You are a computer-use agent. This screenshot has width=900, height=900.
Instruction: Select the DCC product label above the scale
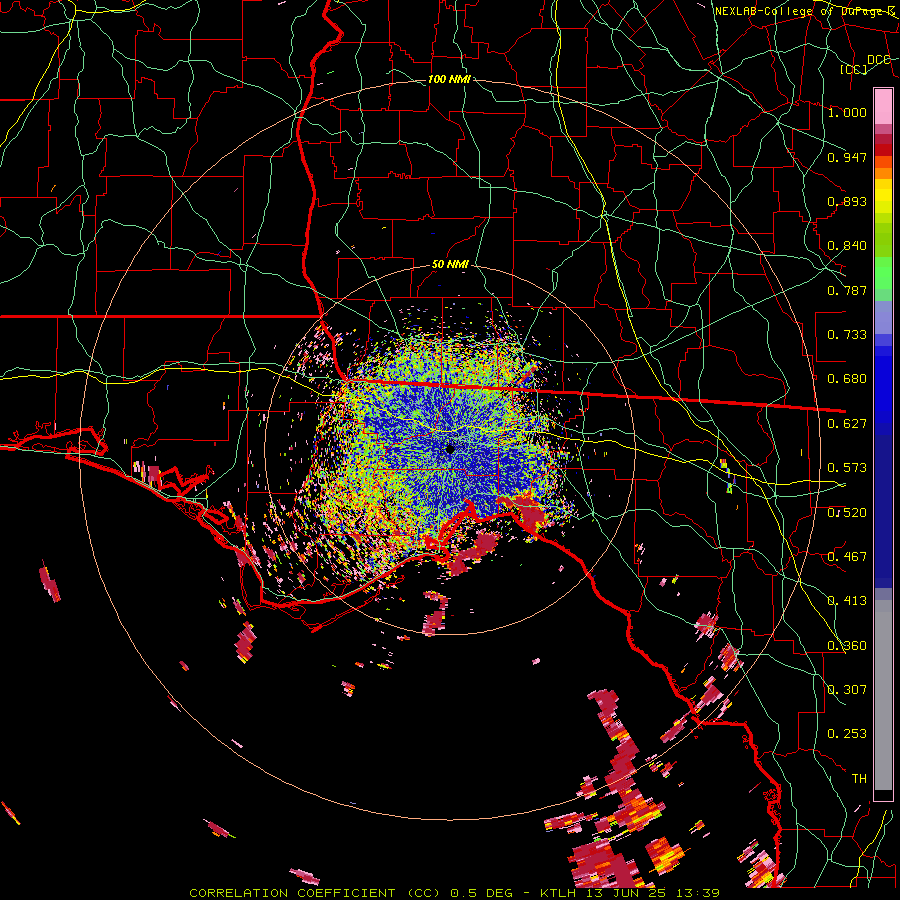pyautogui.click(x=878, y=60)
